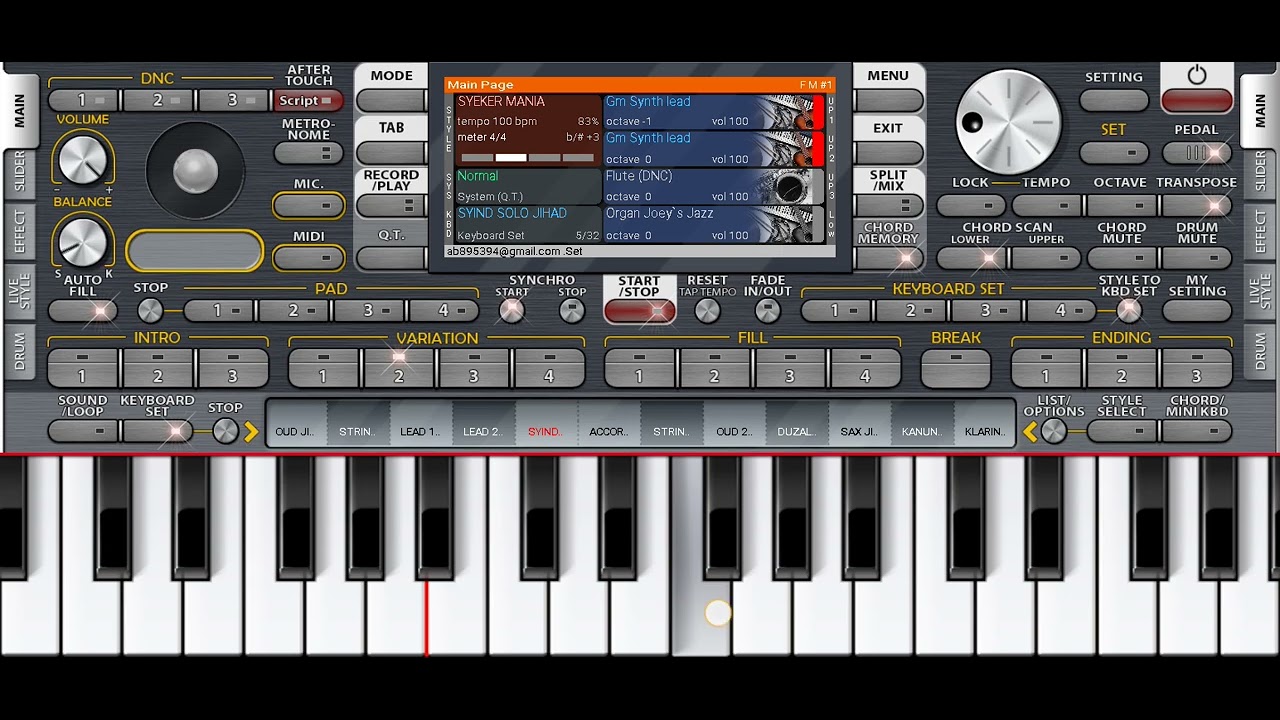Select Keyboard Set 3 button

click(x=986, y=311)
